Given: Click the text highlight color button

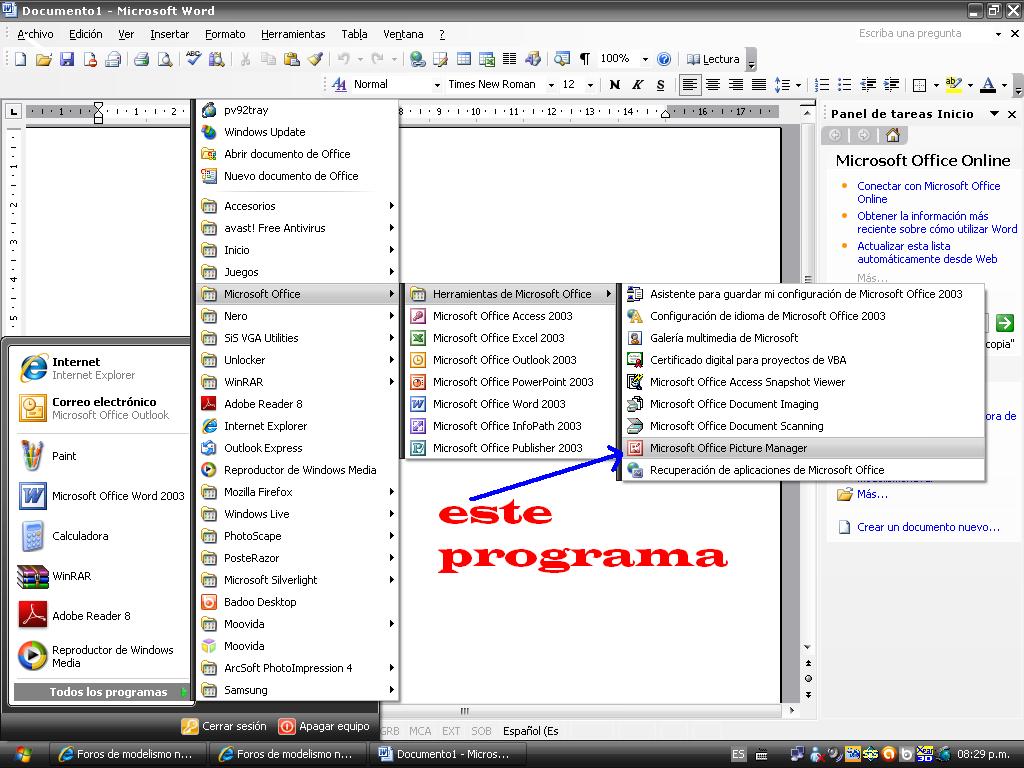Looking at the screenshot, I should click(x=953, y=84).
